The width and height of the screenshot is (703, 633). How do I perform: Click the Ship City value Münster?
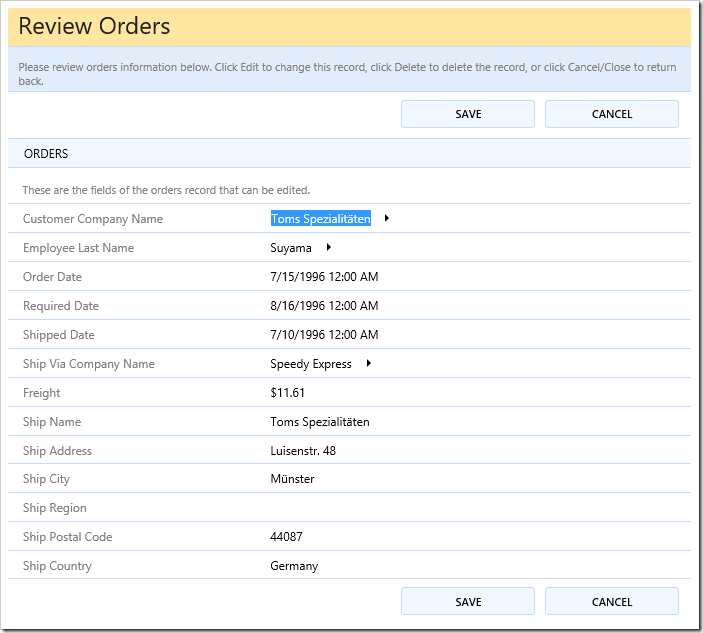tap(292, 479)
